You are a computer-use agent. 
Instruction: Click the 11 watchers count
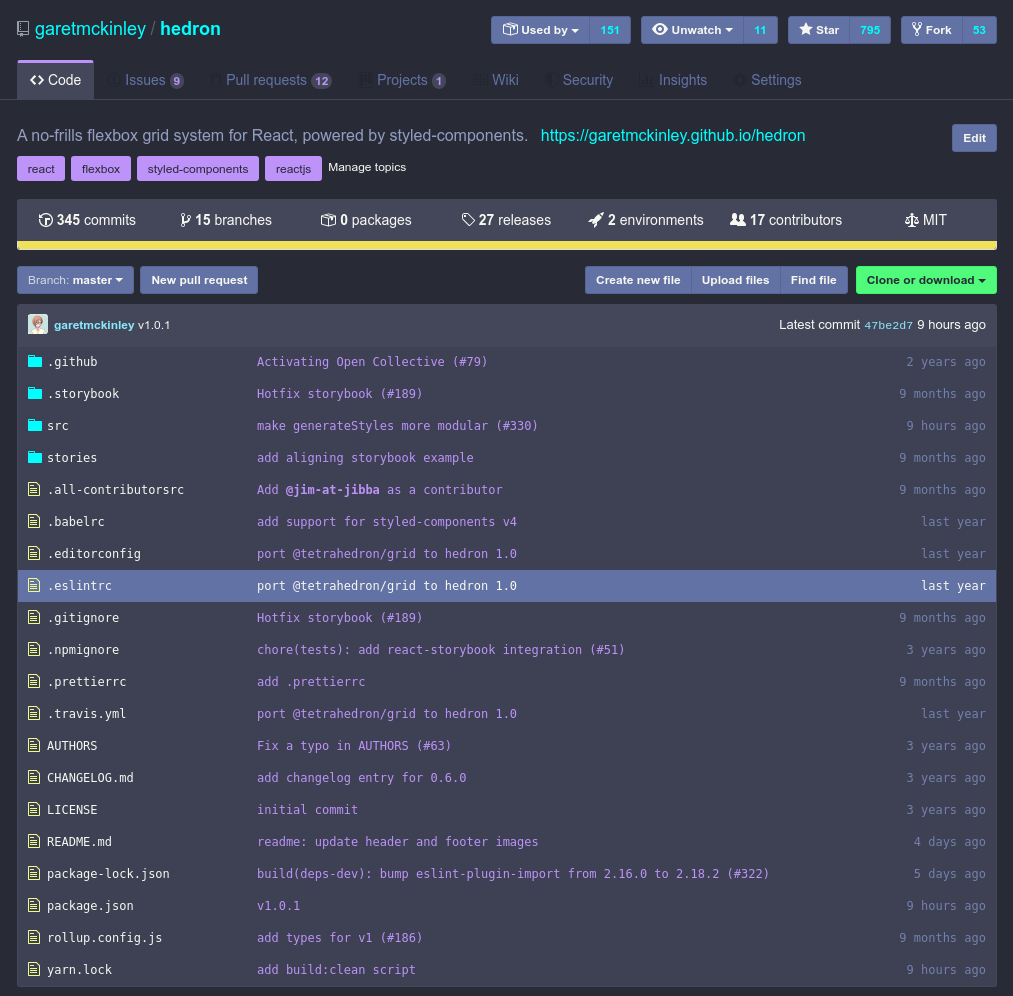(x=760, y=30)
